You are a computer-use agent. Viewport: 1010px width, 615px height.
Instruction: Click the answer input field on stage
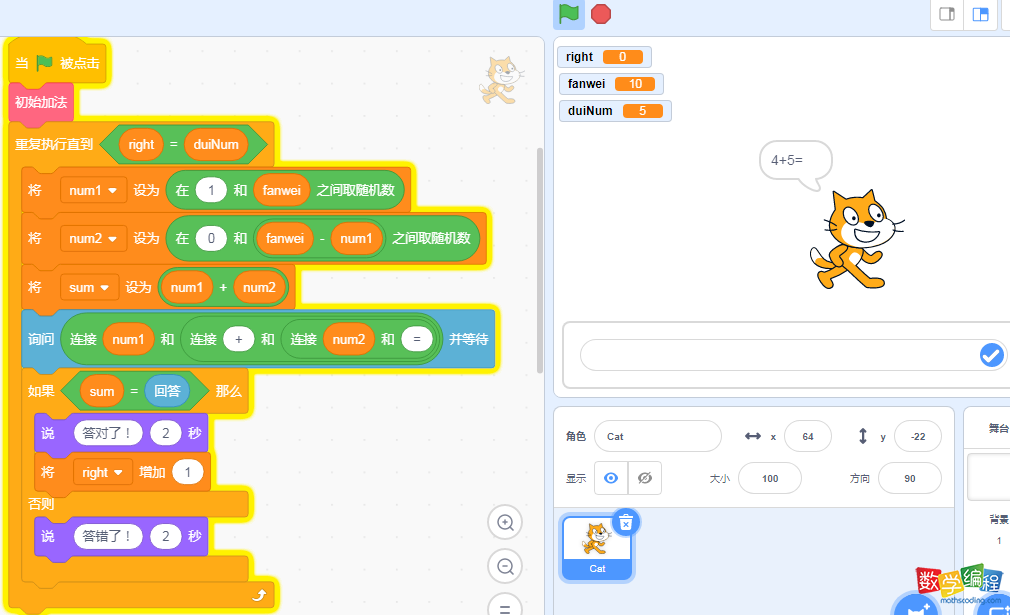[x=779, y=355]
